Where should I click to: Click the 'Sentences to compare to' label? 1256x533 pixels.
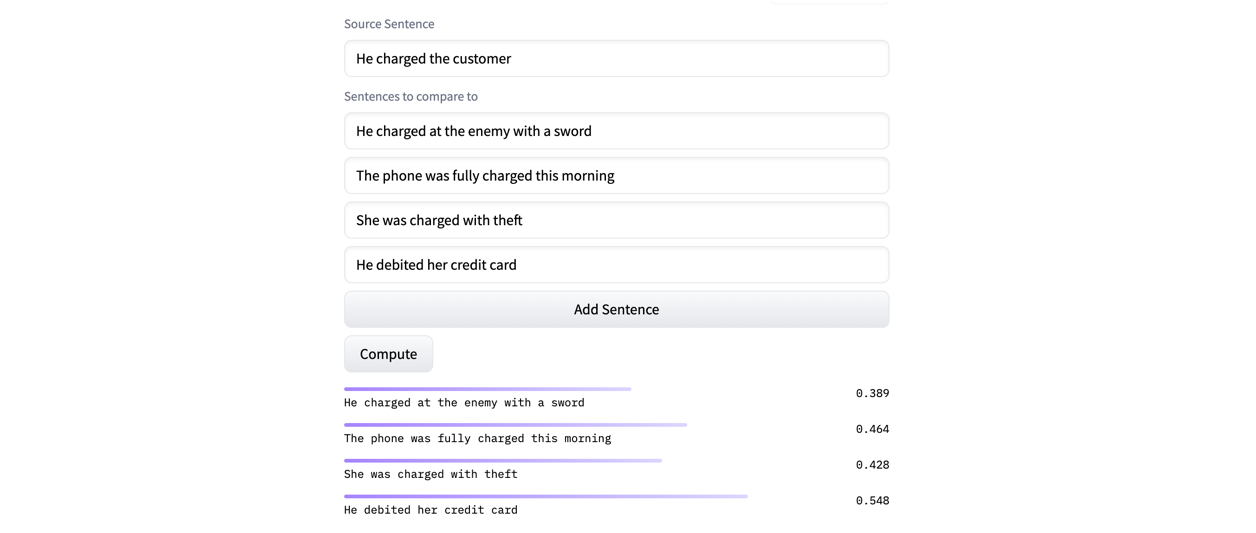[x=411, y=96]
